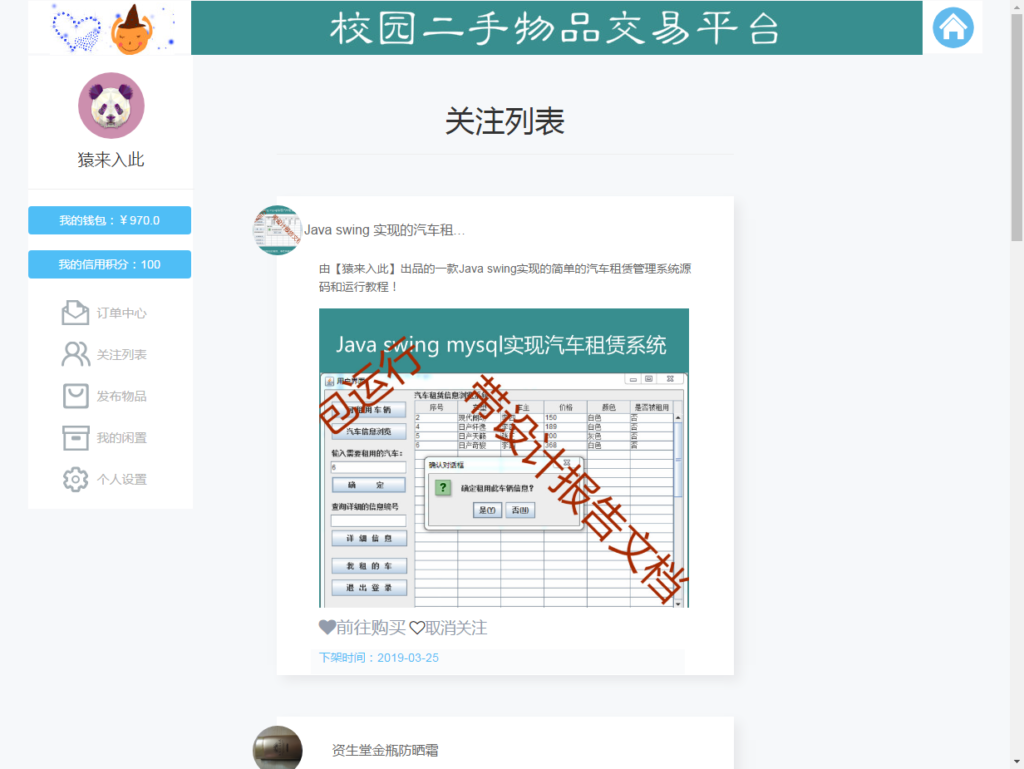This screenshot has width=1024, height=769.
Task: Click the home icon at top right
Action: [x=952, y=27]
